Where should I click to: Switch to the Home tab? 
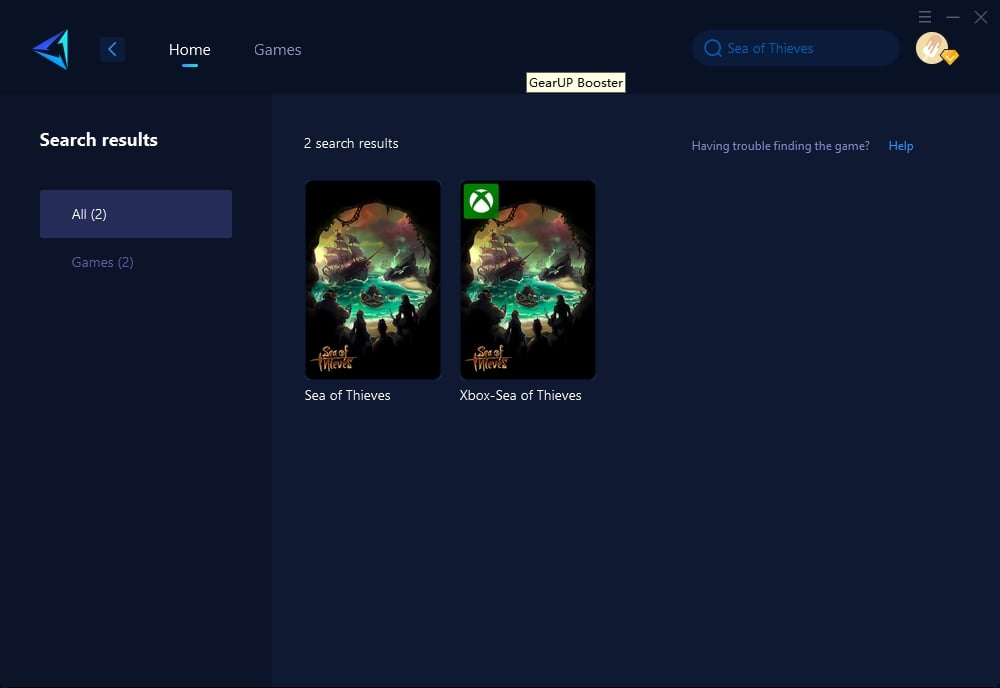click(189, 50)
